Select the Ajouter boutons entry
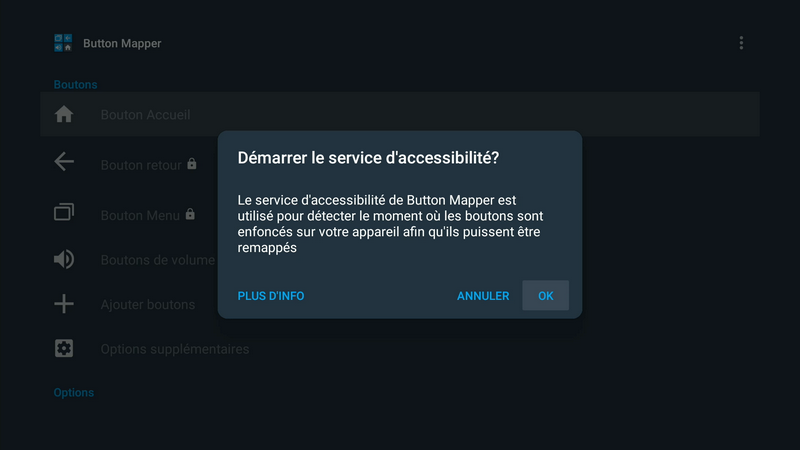800x450 pixels. click(x=148, y=304)
